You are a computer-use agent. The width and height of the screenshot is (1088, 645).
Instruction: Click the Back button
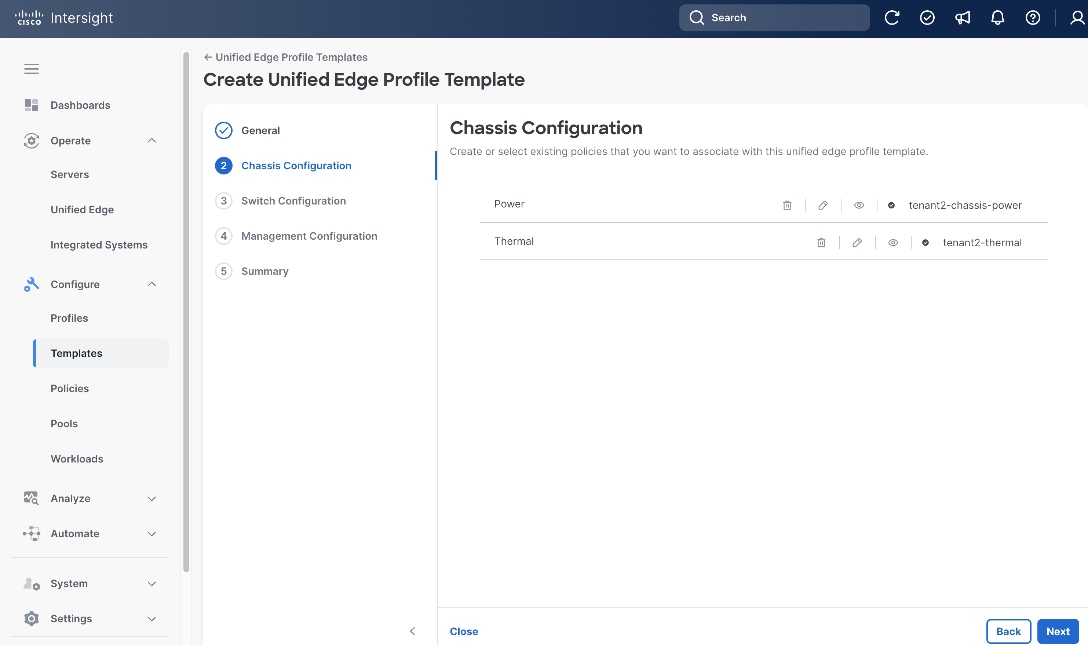pyautogui.click(x=1008, y=631)
